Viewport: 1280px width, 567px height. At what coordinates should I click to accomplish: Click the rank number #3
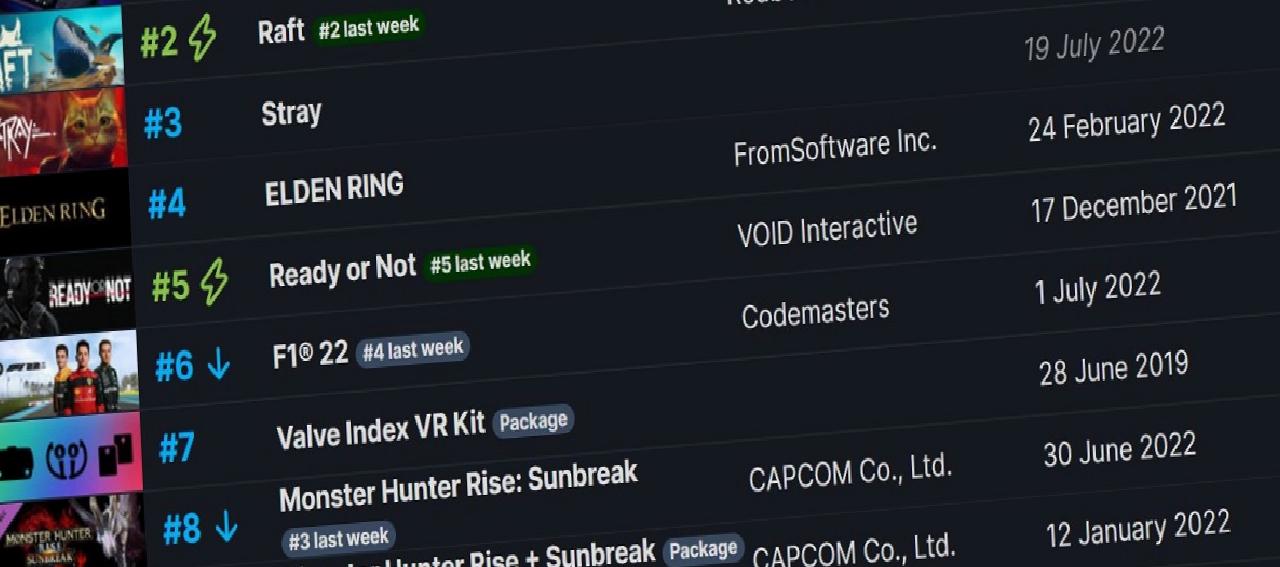pos(163,123)
